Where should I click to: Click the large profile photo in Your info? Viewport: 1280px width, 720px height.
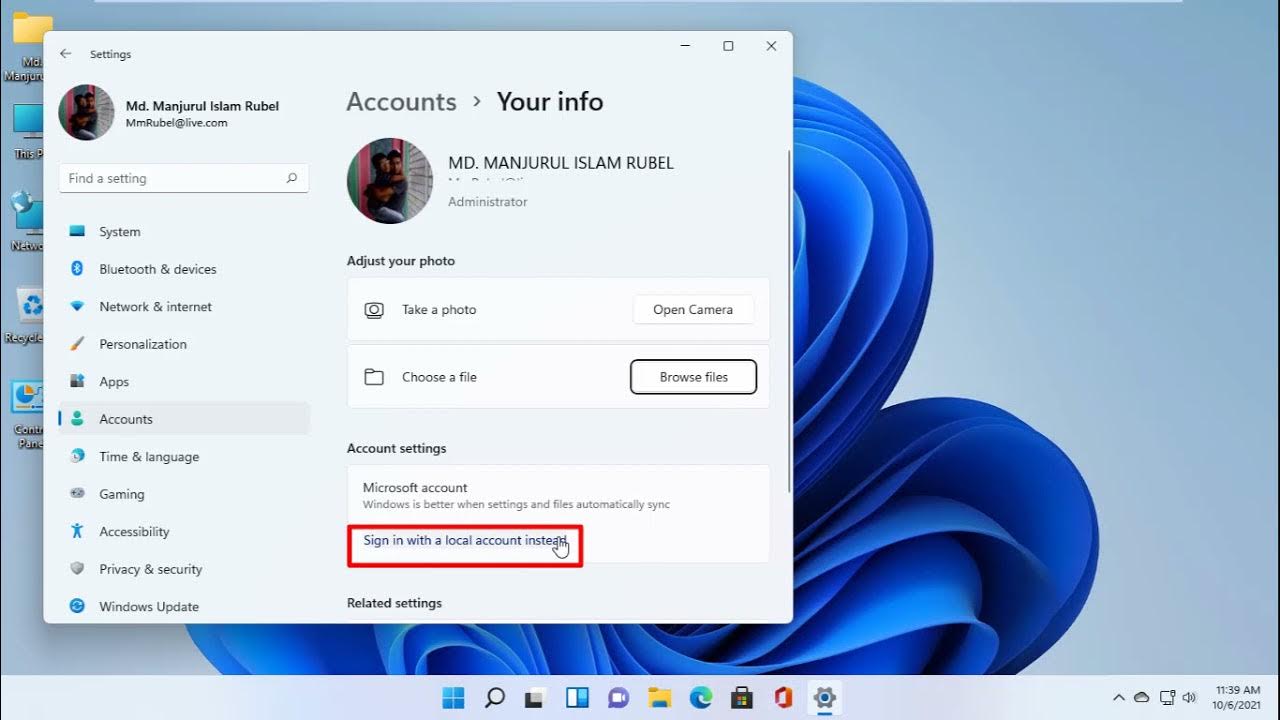coord(390,181)
